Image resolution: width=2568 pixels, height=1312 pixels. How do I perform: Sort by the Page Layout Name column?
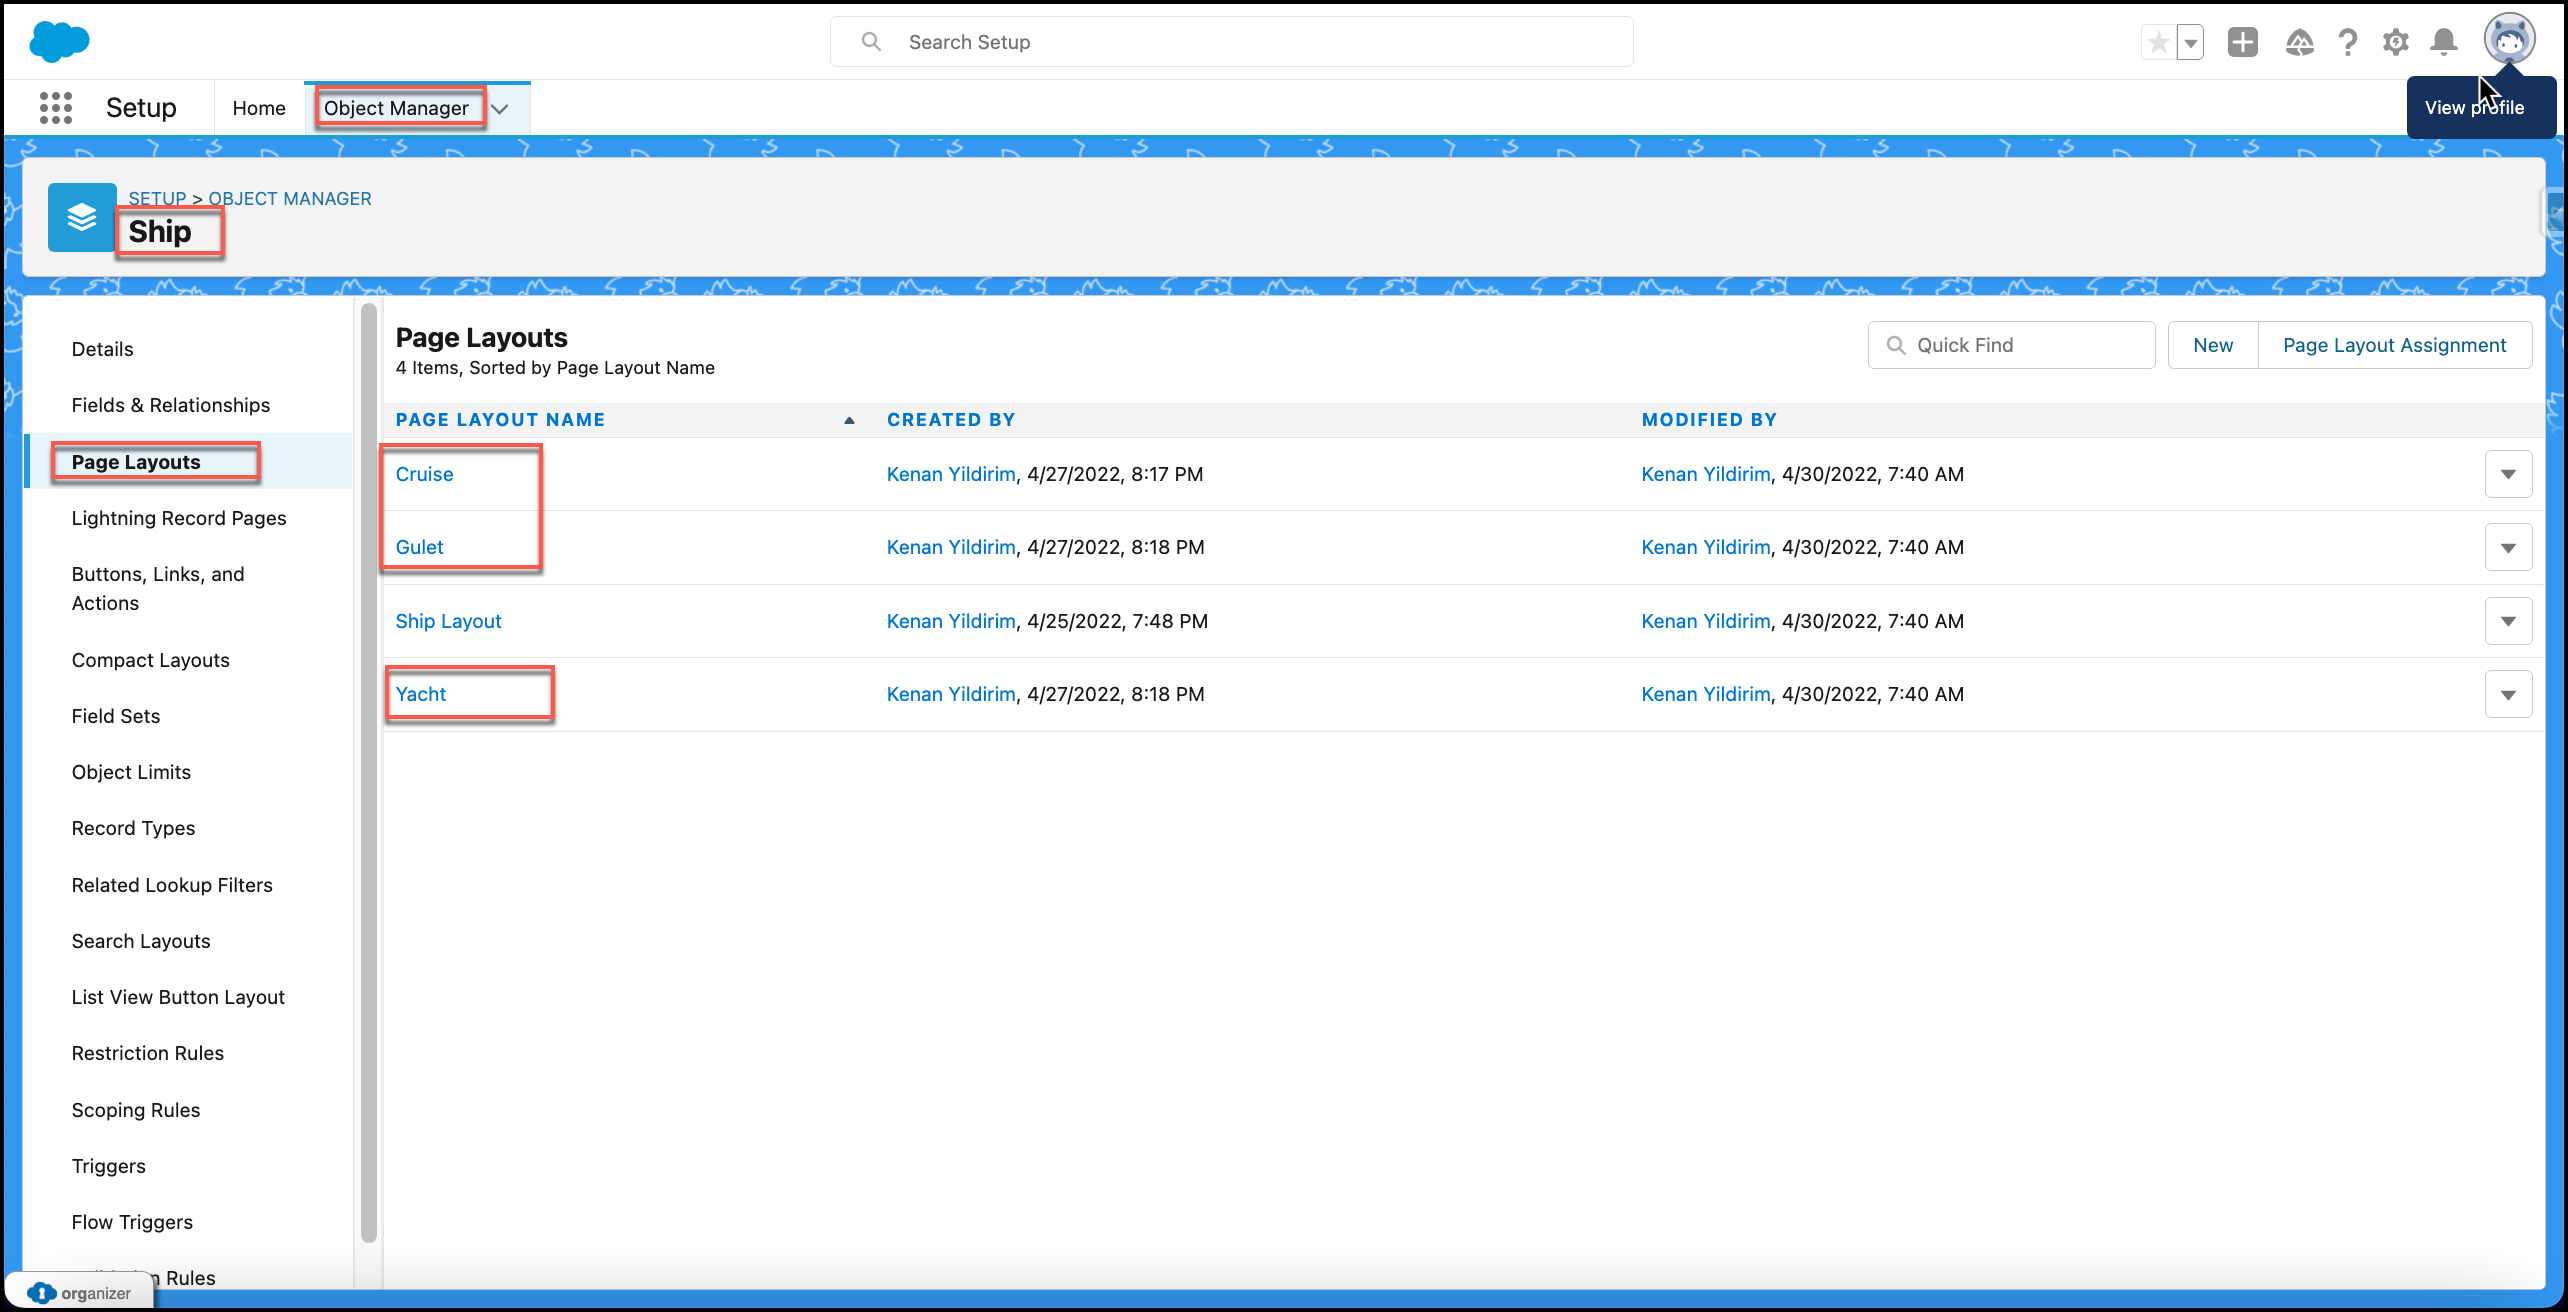coord(500,420)
